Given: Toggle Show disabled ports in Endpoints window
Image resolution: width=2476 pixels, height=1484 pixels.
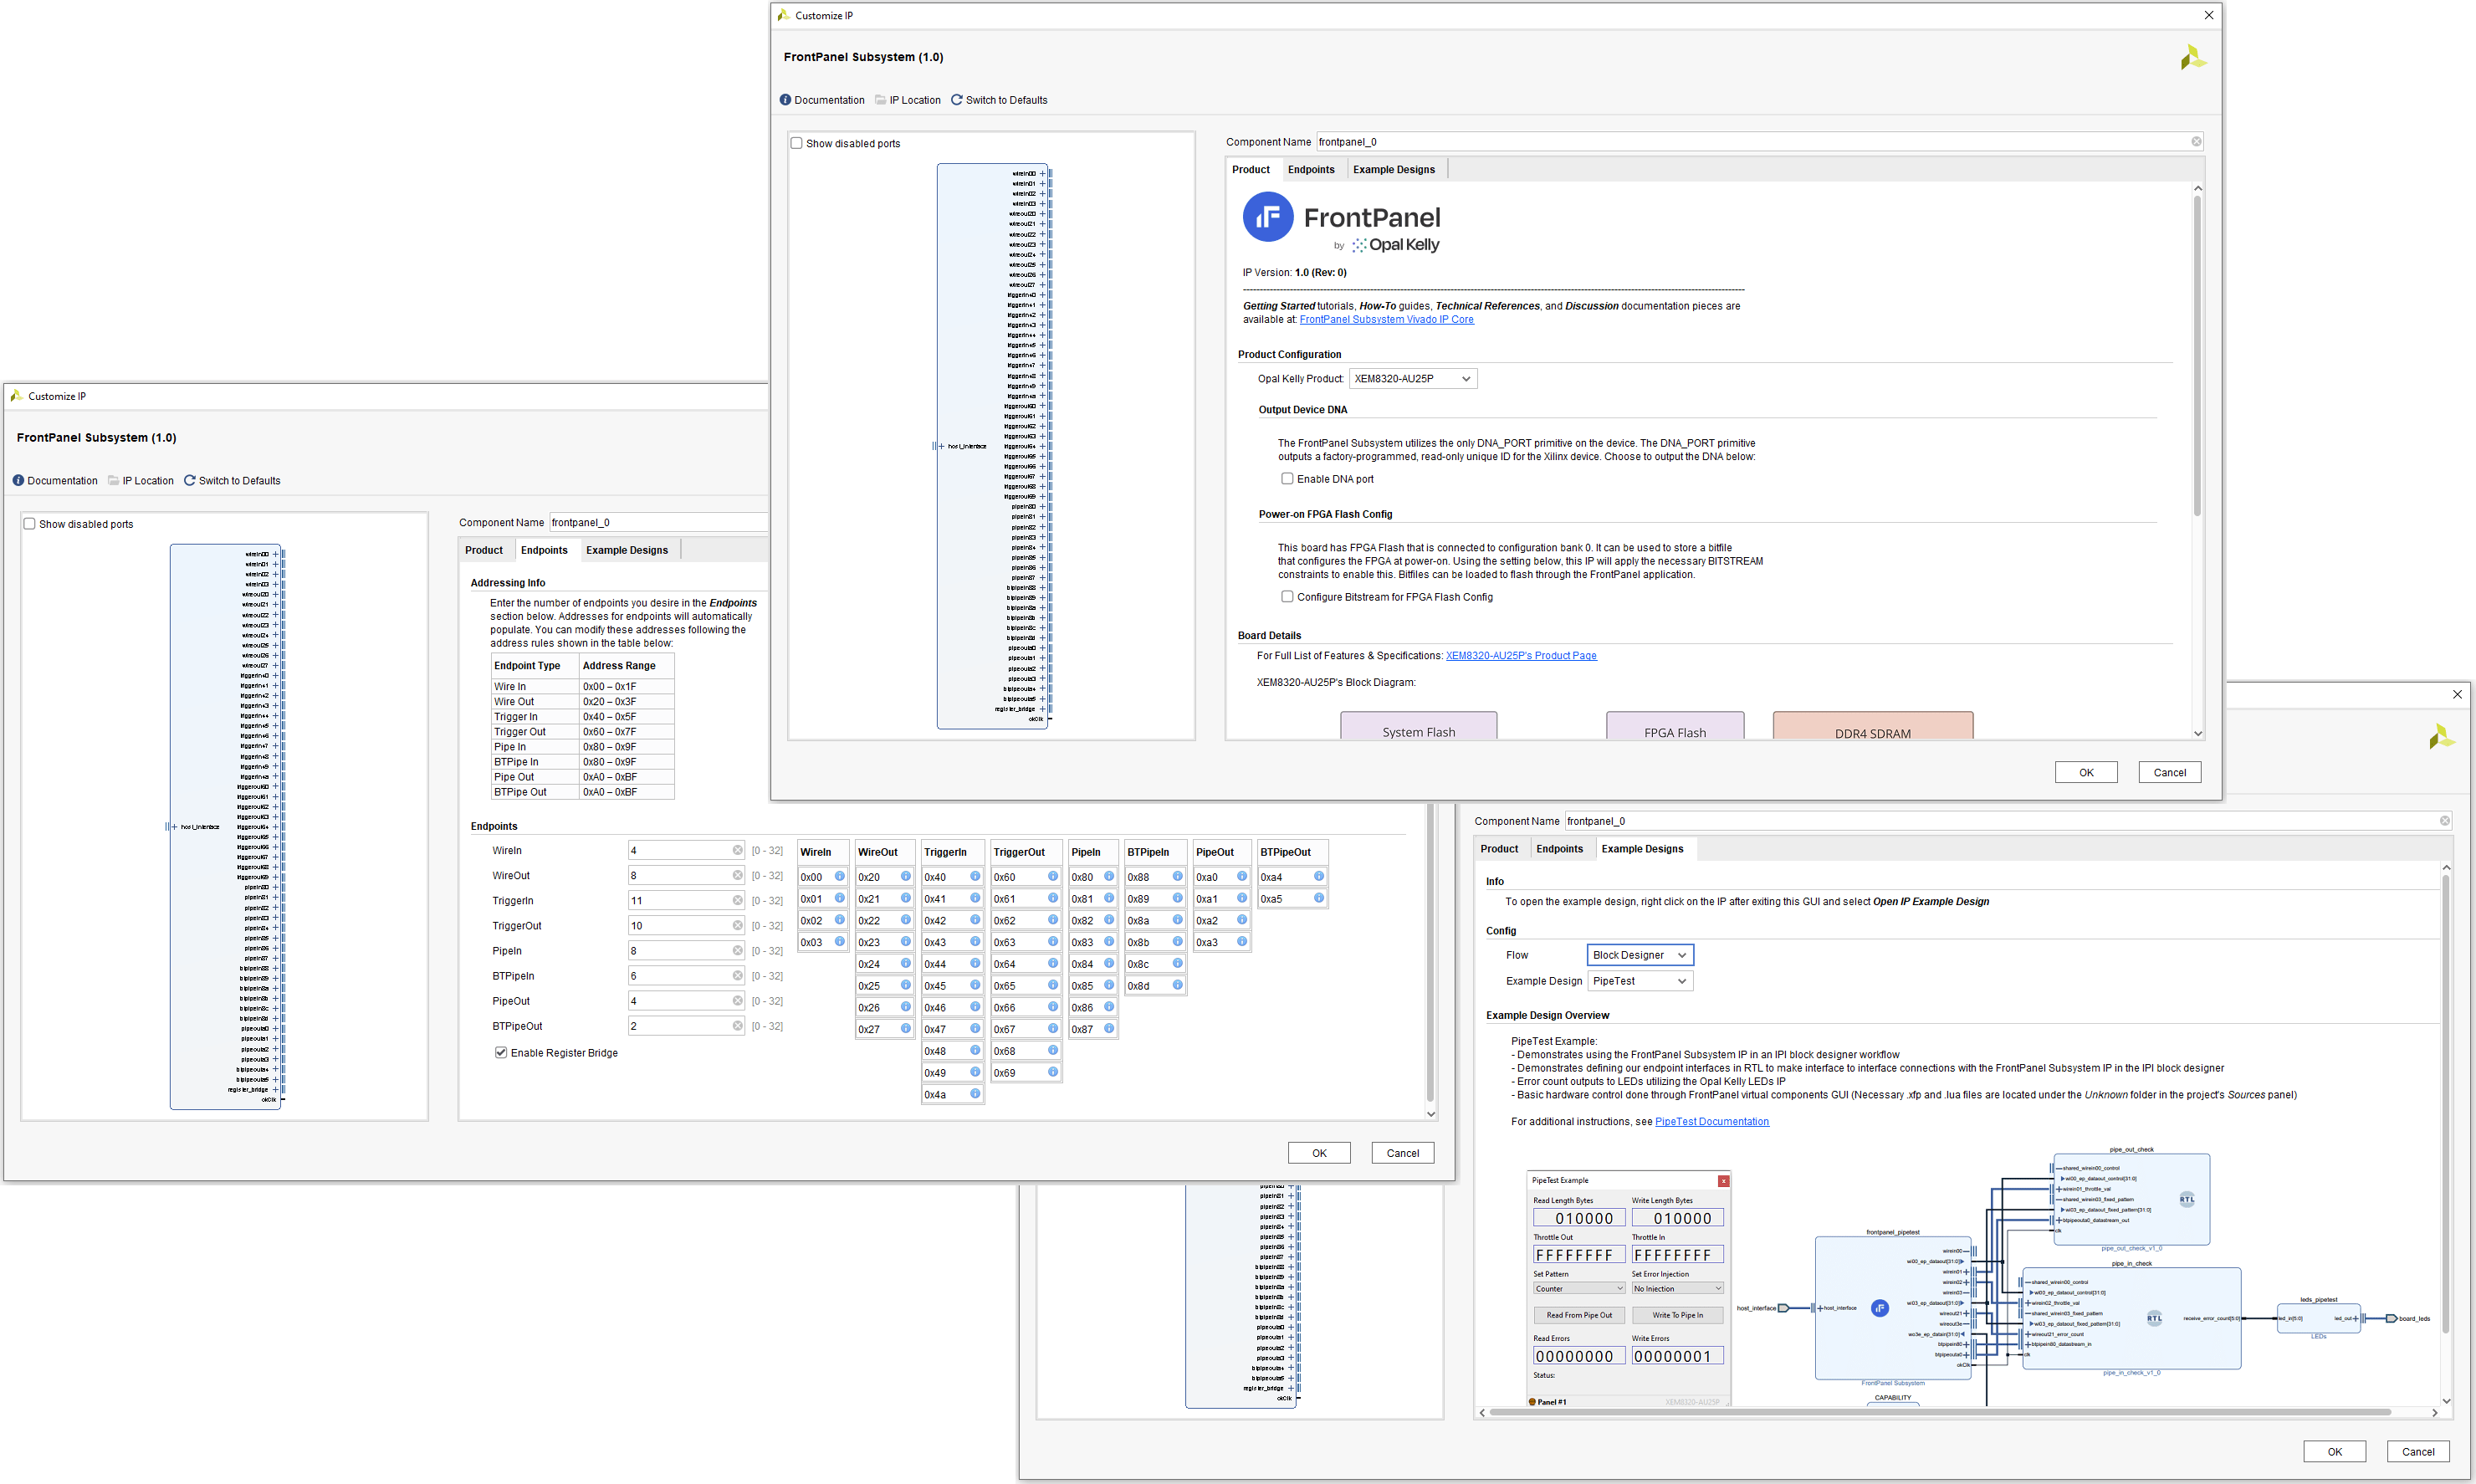Looking at the screenshot, I should point(30,524).
